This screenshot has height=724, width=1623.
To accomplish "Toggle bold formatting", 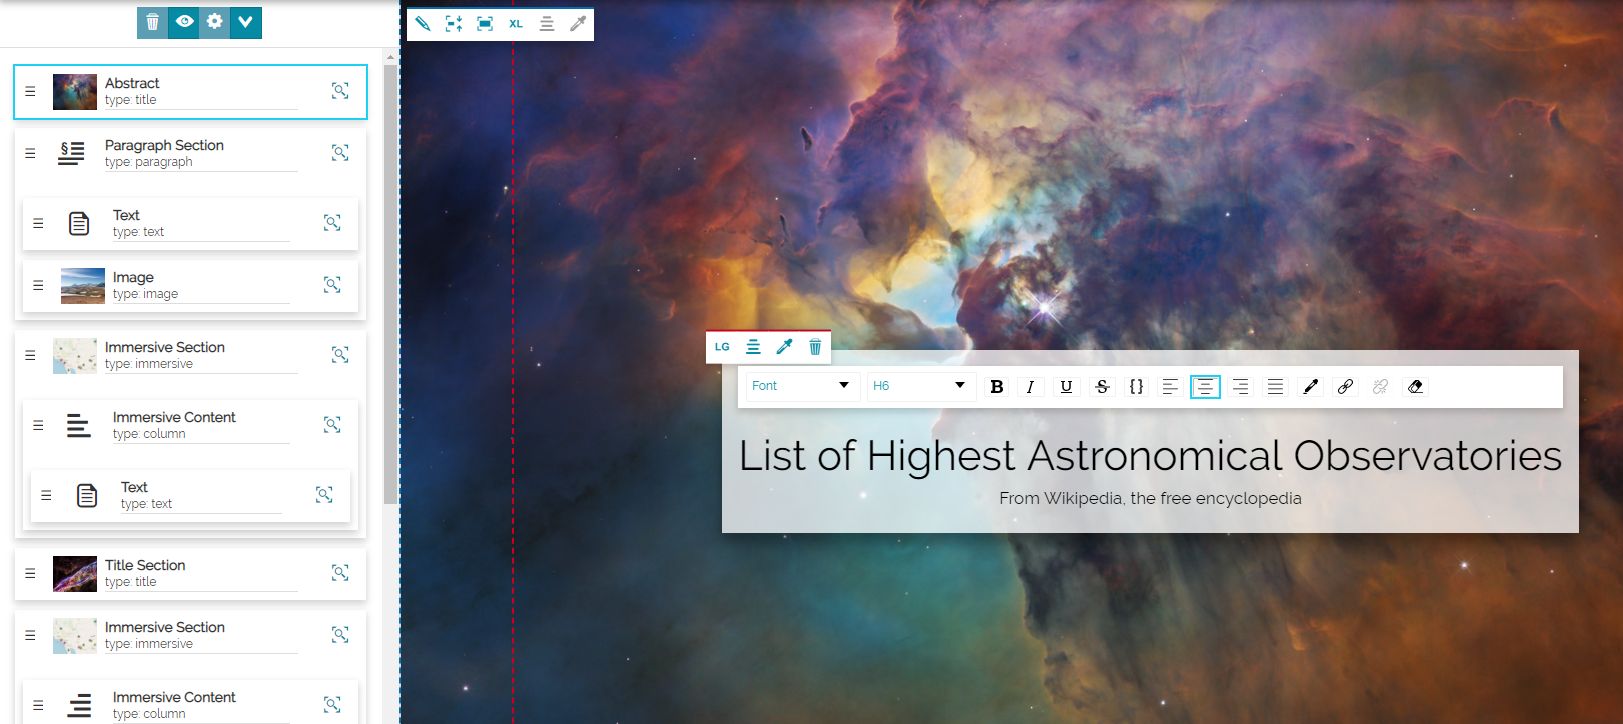I will (x=996, y=387).
